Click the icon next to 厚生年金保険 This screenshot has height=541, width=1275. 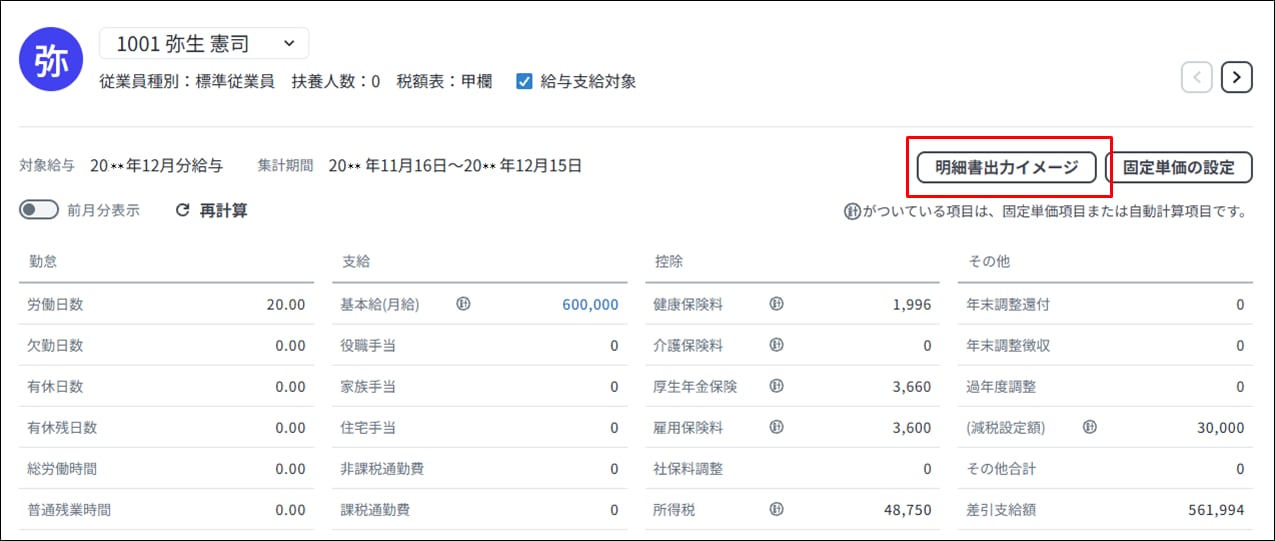(776, 387)
